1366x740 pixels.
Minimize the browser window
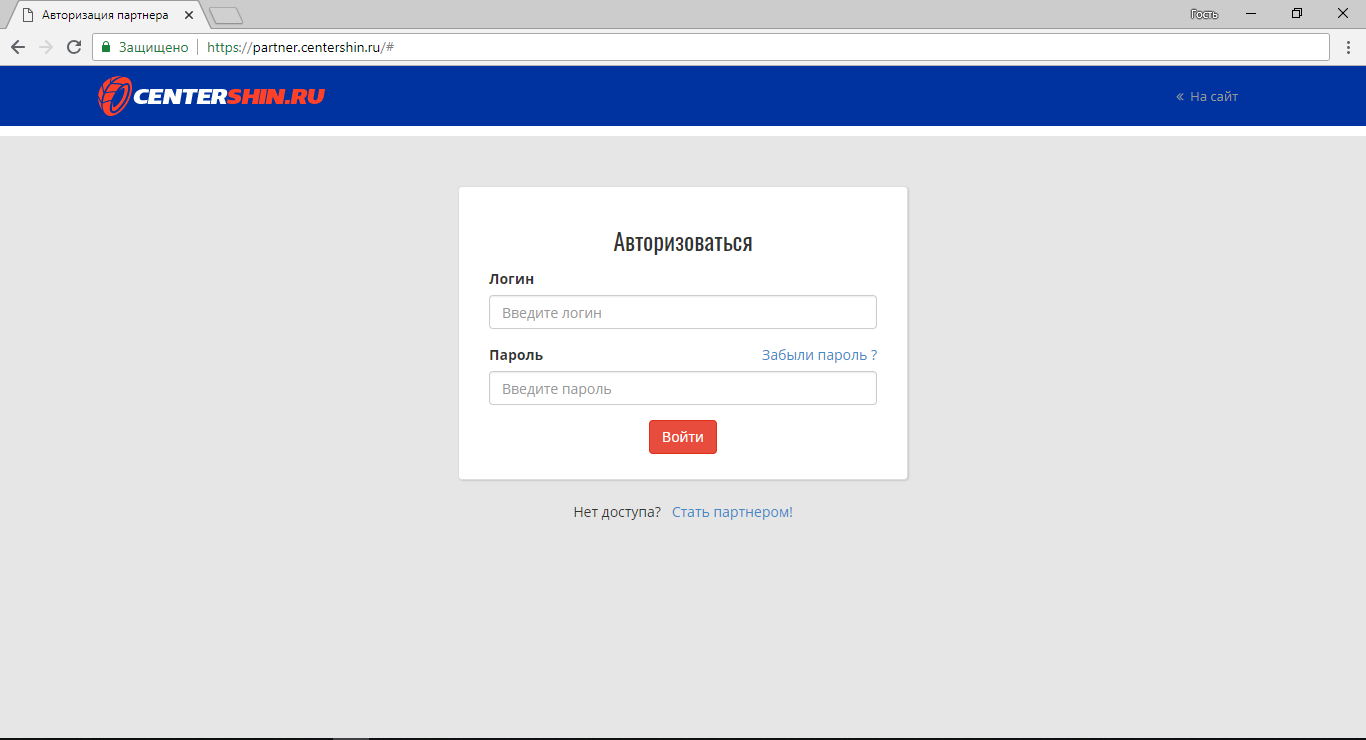(1251, 14)
